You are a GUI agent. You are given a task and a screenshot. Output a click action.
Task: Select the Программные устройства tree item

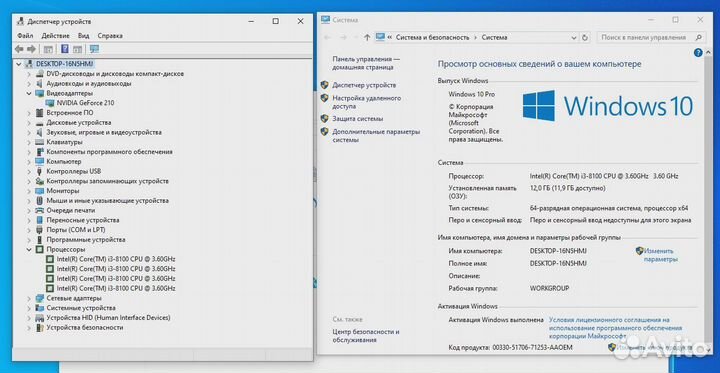point(86,240)
